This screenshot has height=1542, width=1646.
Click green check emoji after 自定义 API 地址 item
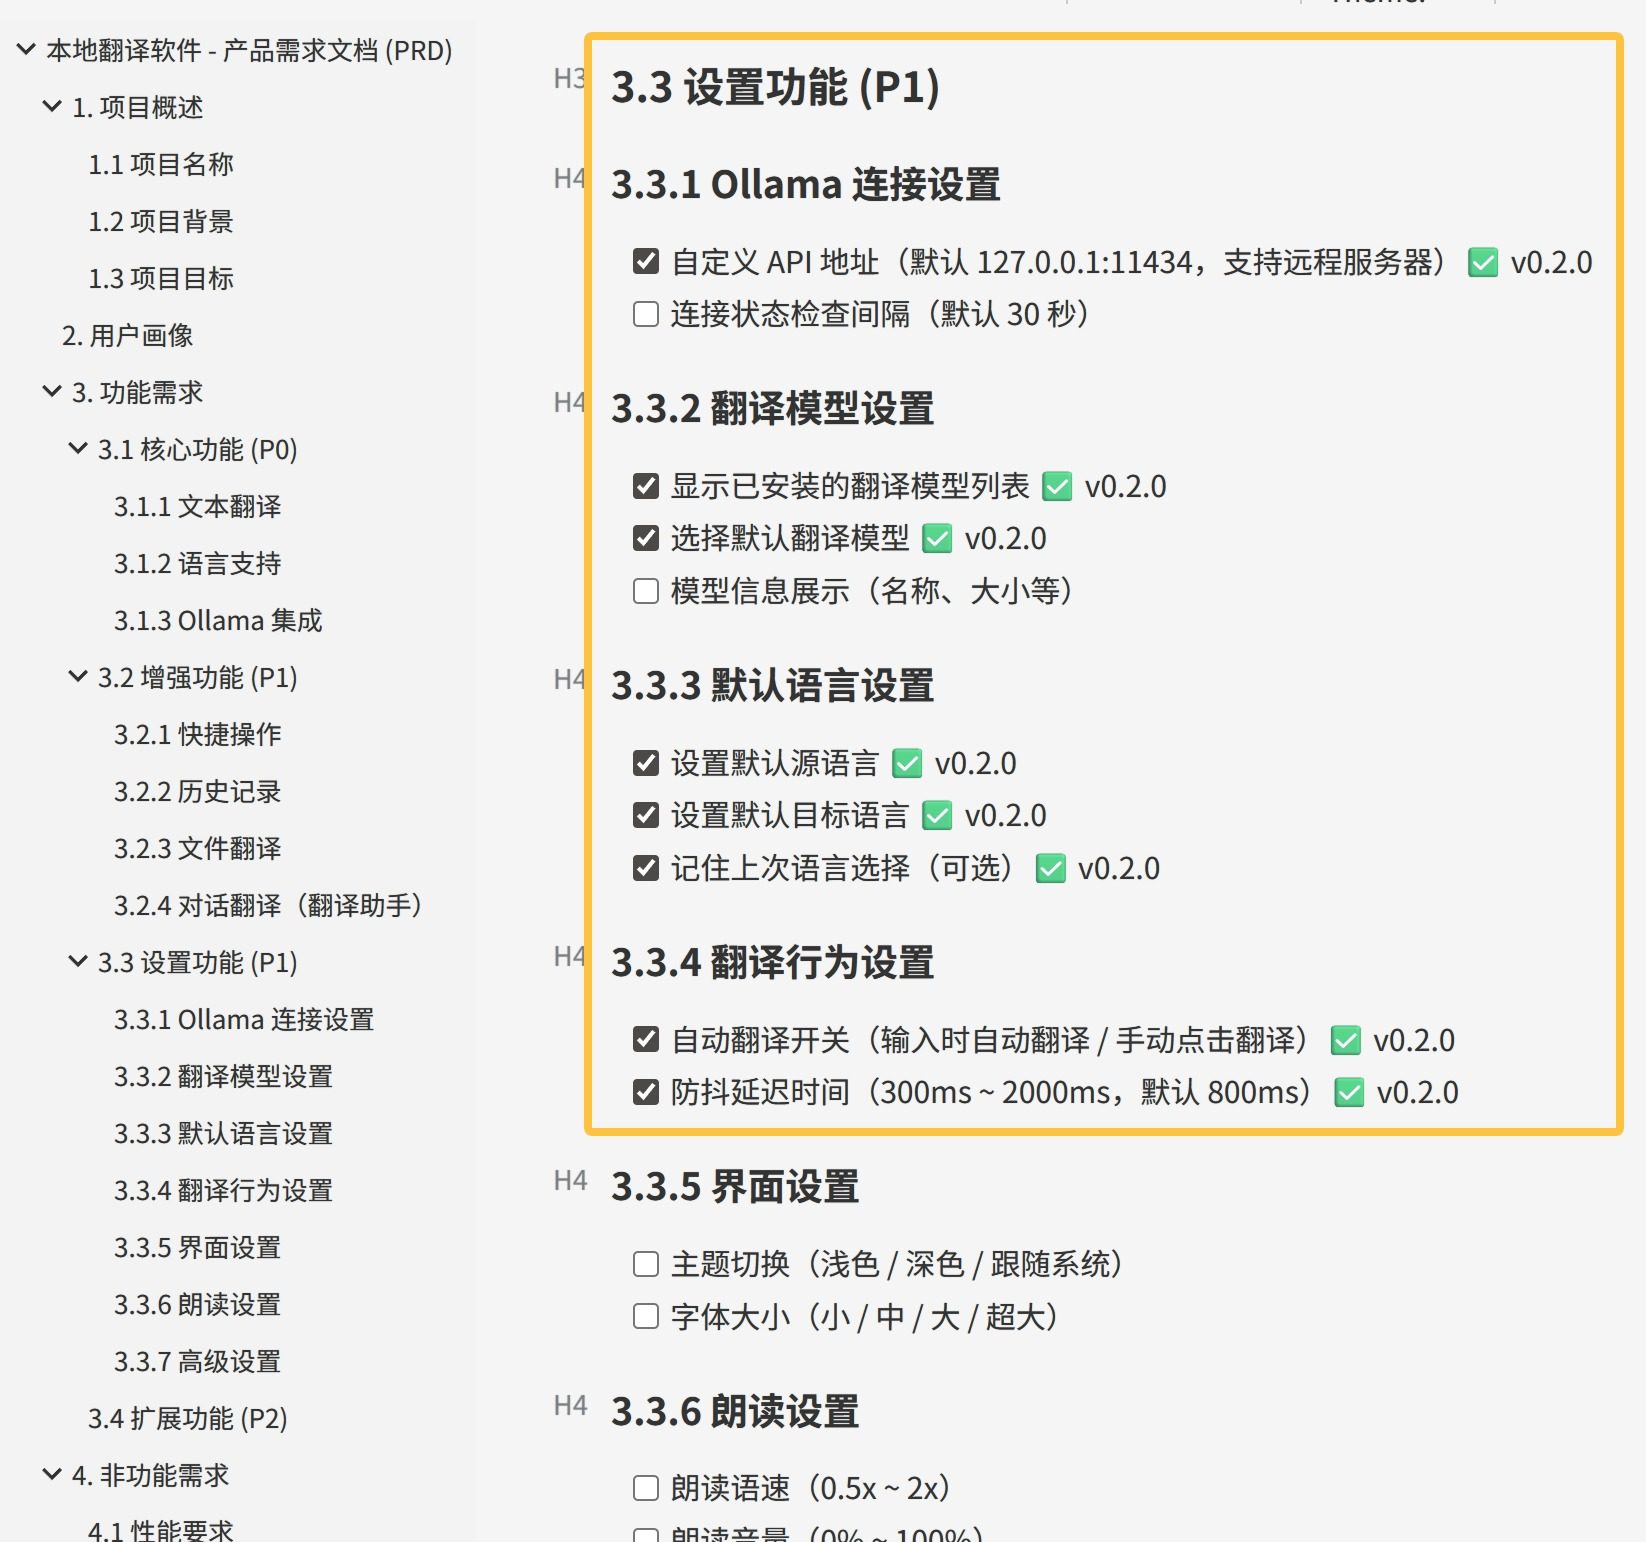point(1483,263)
